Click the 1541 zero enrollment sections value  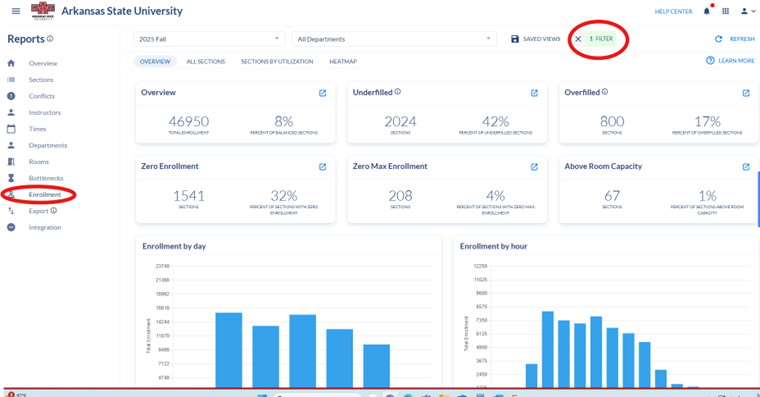[189, 195]
